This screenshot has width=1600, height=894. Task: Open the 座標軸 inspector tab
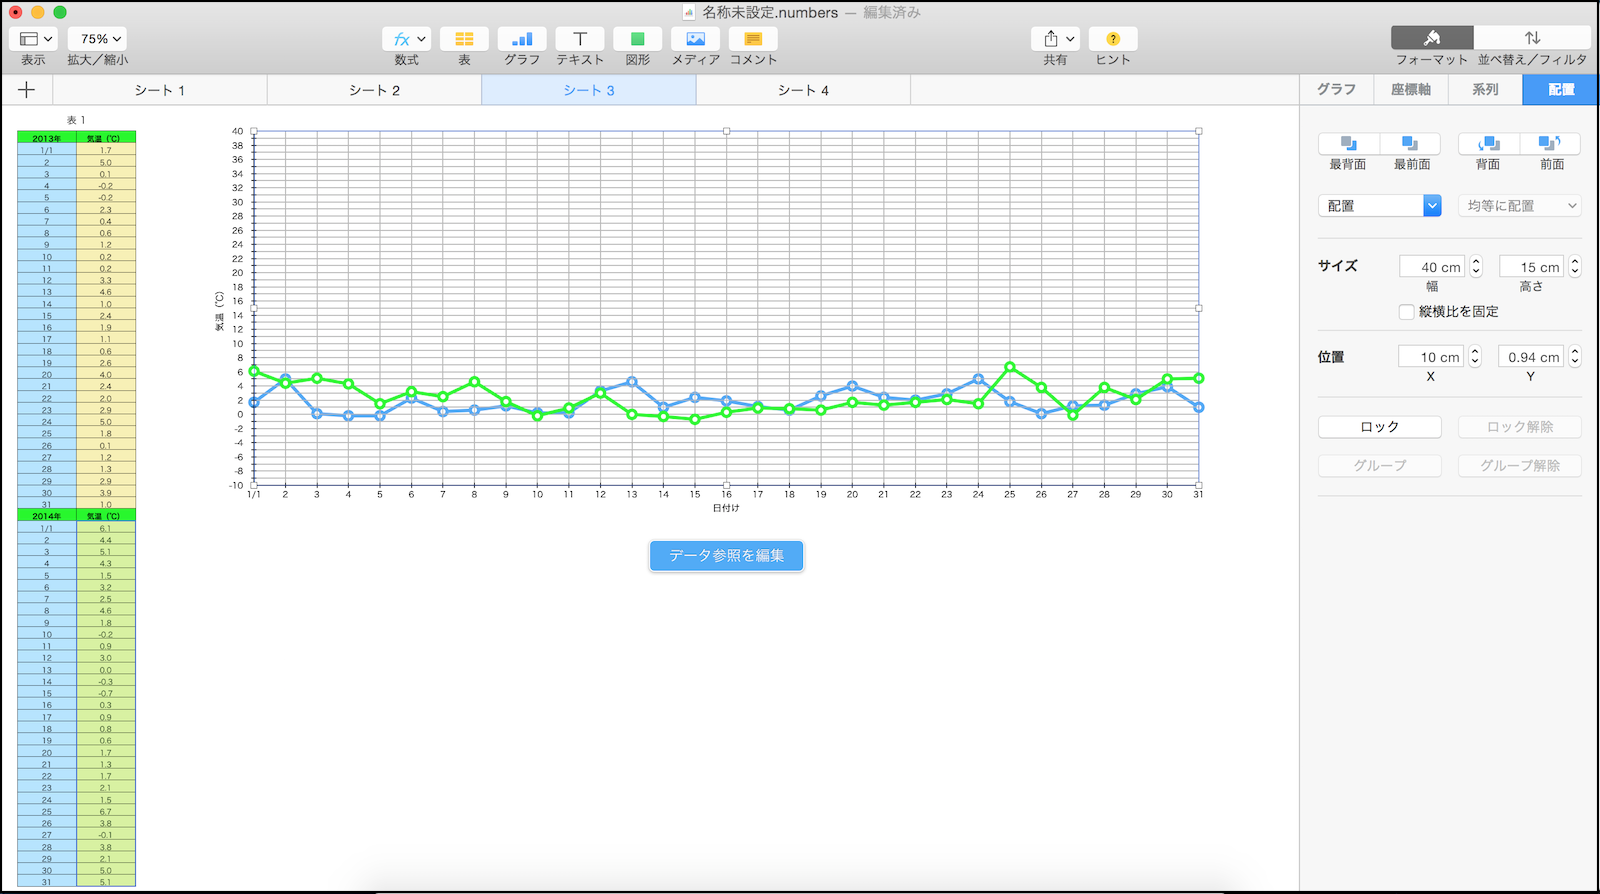(1410, 90)
